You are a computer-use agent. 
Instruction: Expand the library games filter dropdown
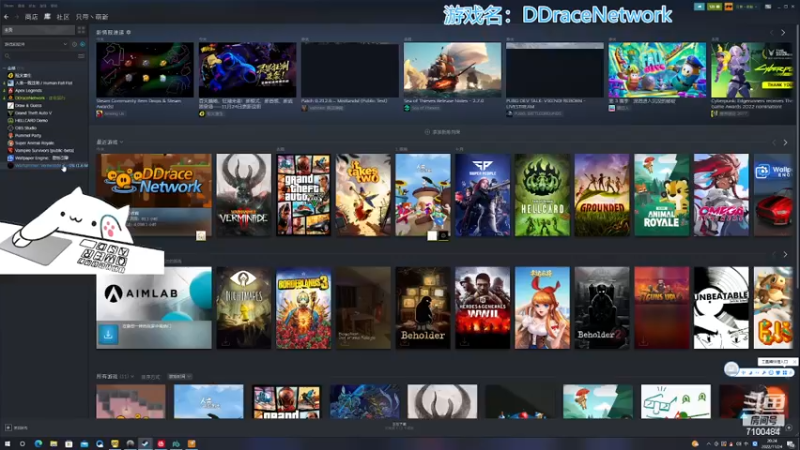click(x=36, y=44)
